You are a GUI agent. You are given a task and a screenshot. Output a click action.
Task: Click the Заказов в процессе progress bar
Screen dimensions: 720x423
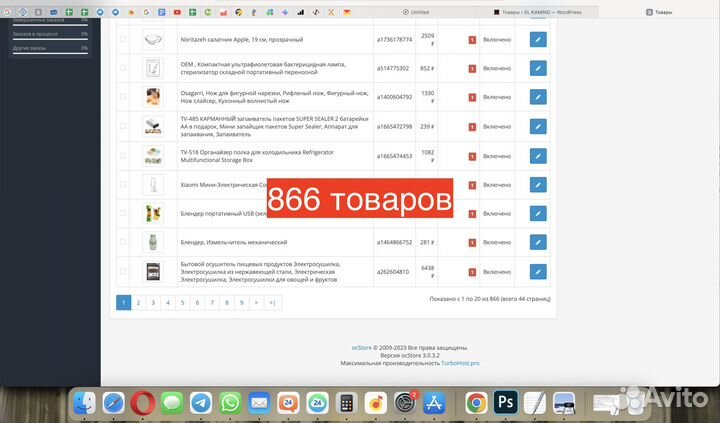point(50,39)
